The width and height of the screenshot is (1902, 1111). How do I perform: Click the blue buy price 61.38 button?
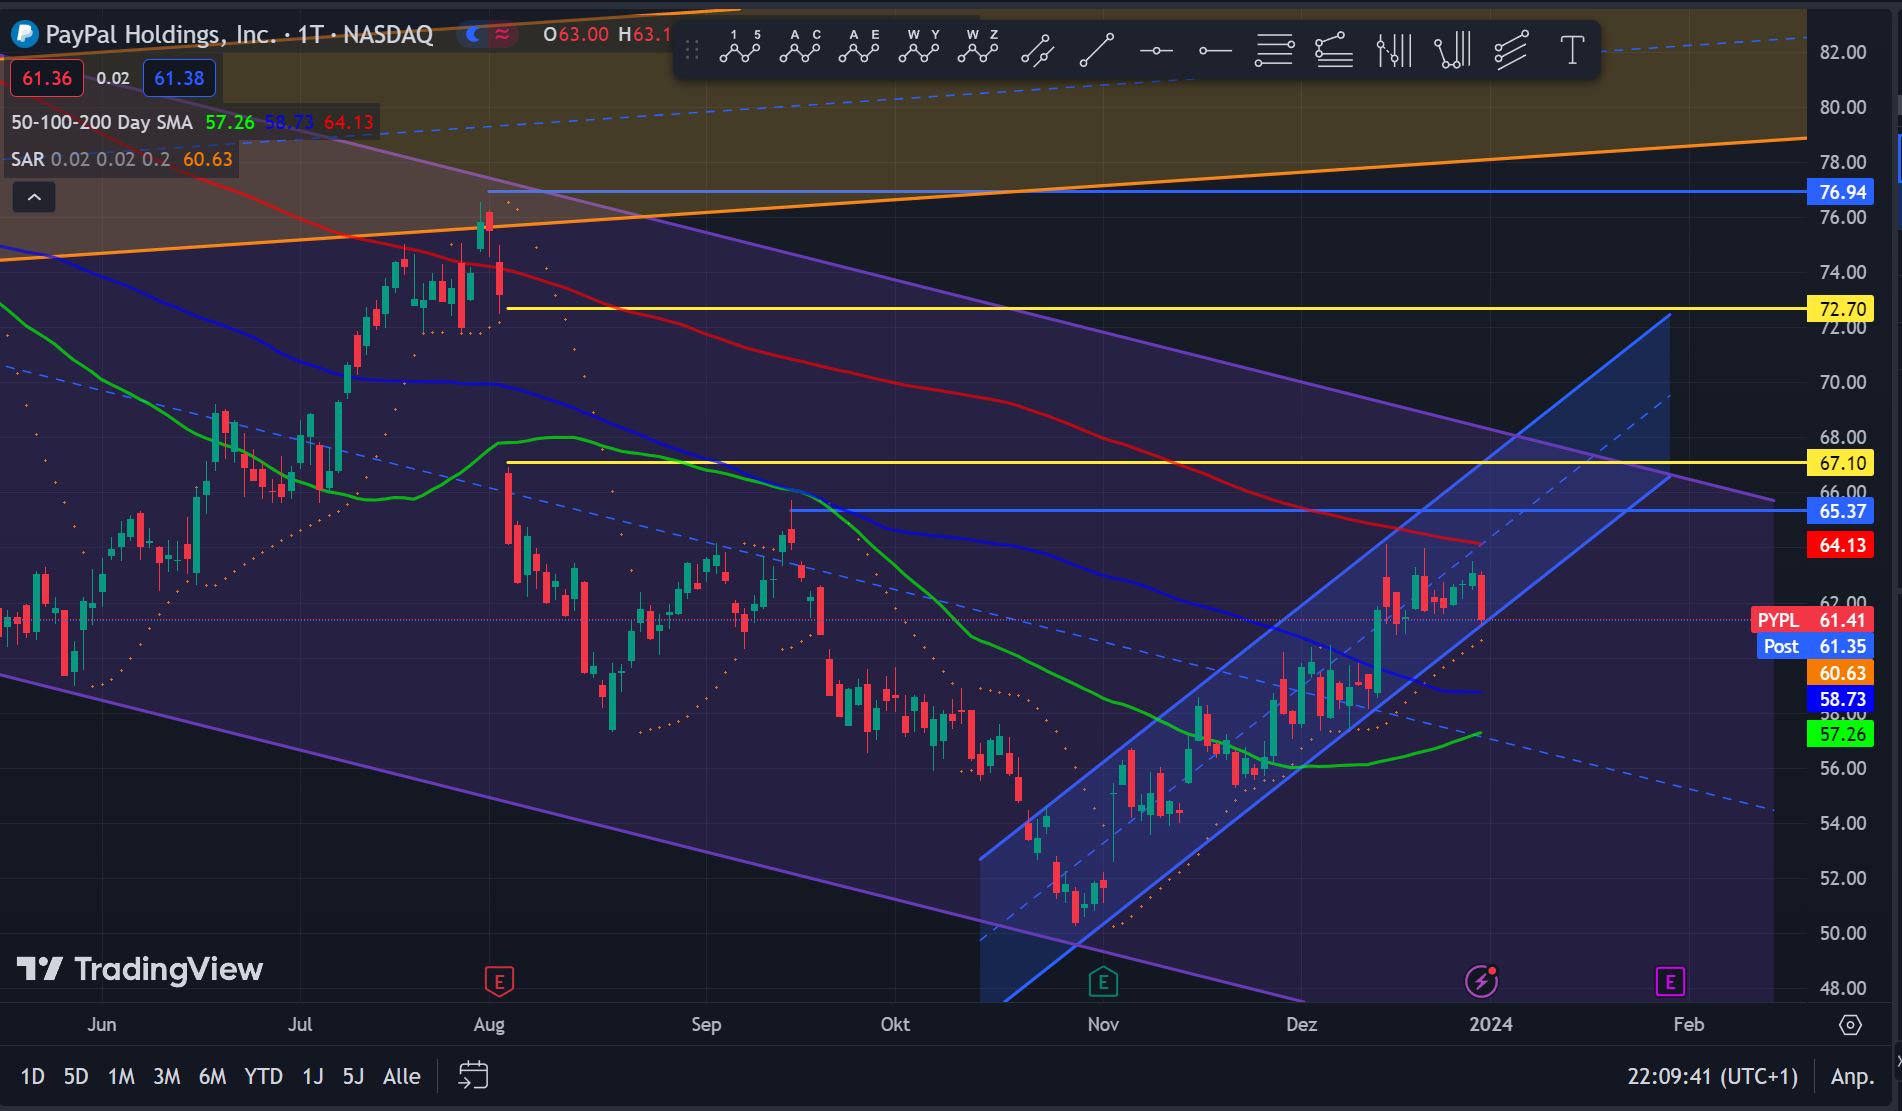tap(179, 78)
